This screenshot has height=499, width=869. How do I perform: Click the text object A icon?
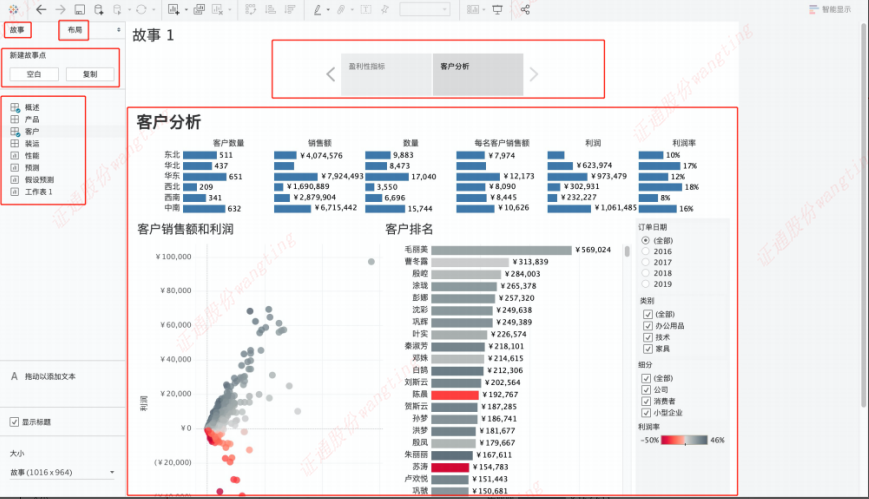tap(14, 376)
